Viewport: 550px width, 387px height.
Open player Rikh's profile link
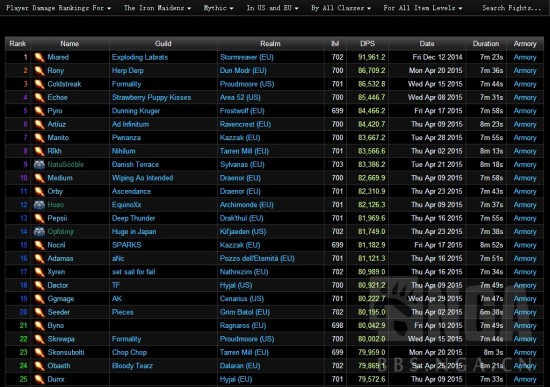54,151
